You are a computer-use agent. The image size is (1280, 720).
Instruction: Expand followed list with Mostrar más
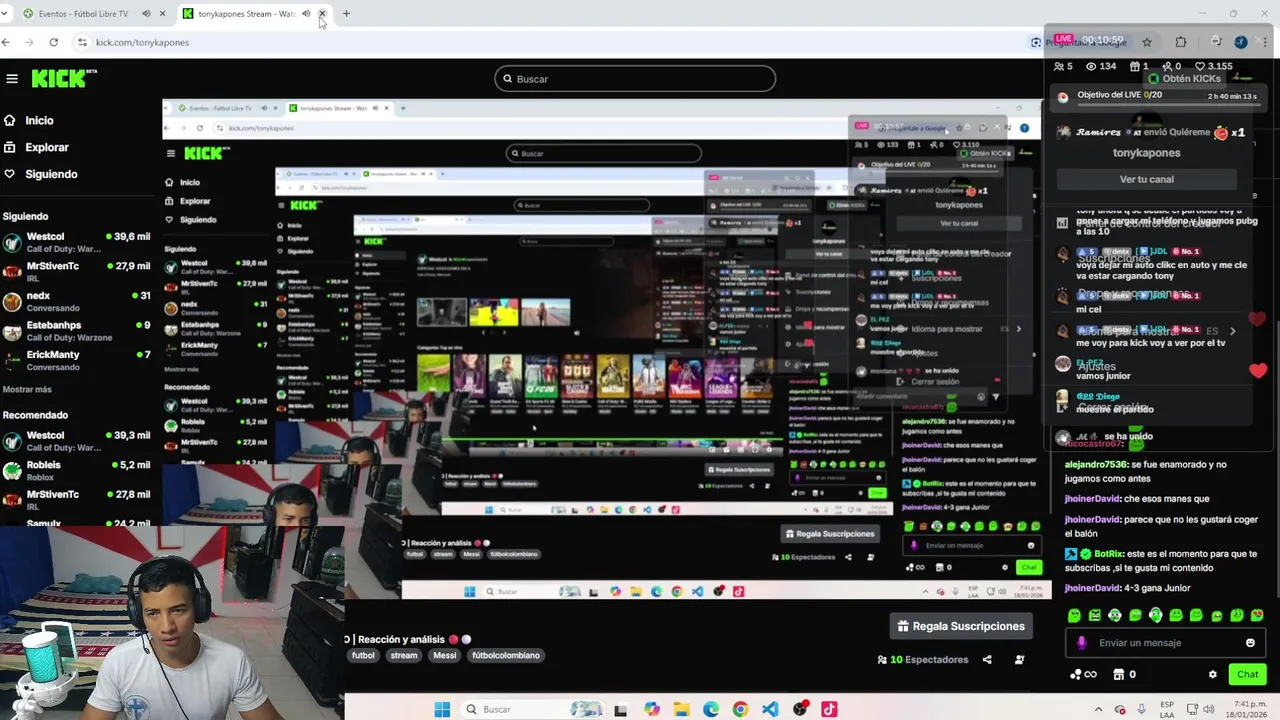point(27,389)
